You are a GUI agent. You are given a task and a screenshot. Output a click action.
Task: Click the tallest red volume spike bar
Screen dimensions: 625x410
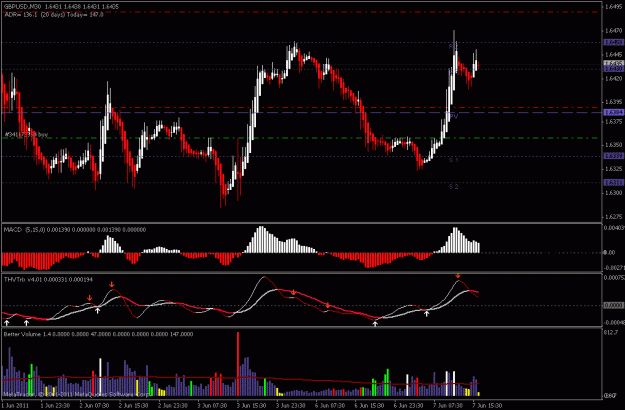(238, 364)
